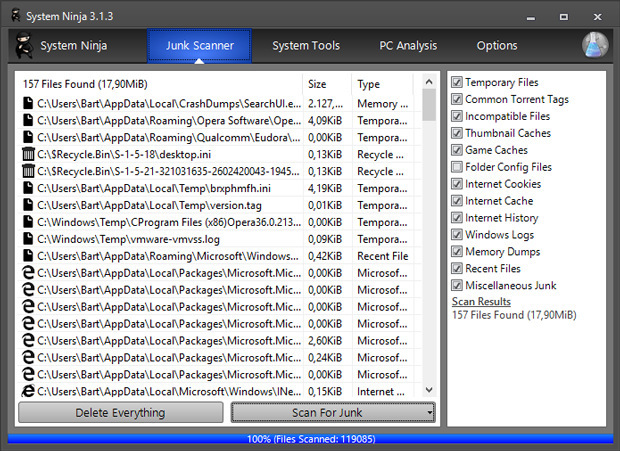The image size is (620, 451).
Task: Open the Scan Results link
Action: (x=481, y=302)
